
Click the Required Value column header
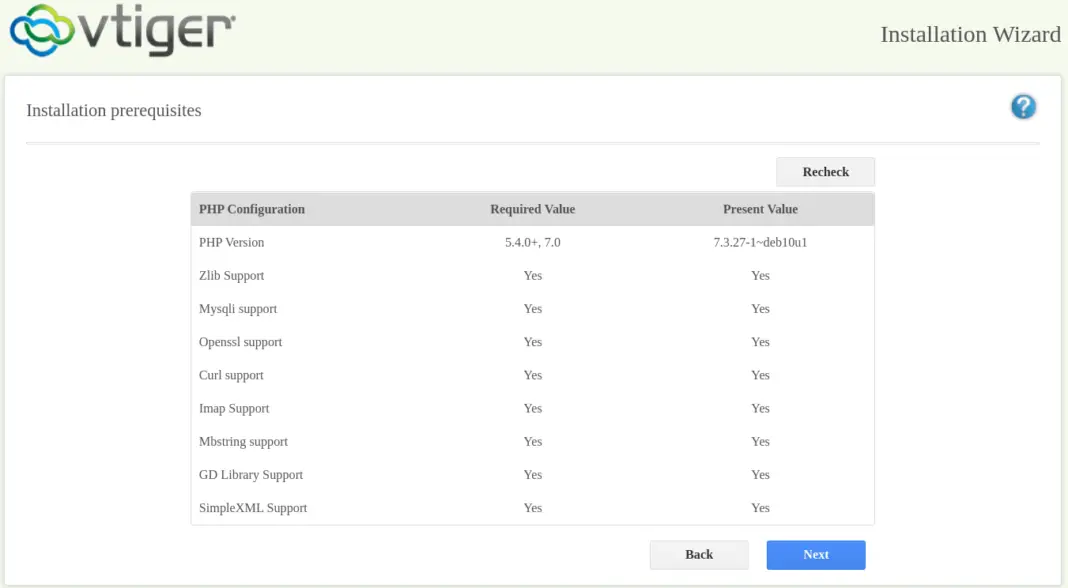coord(532,209)
